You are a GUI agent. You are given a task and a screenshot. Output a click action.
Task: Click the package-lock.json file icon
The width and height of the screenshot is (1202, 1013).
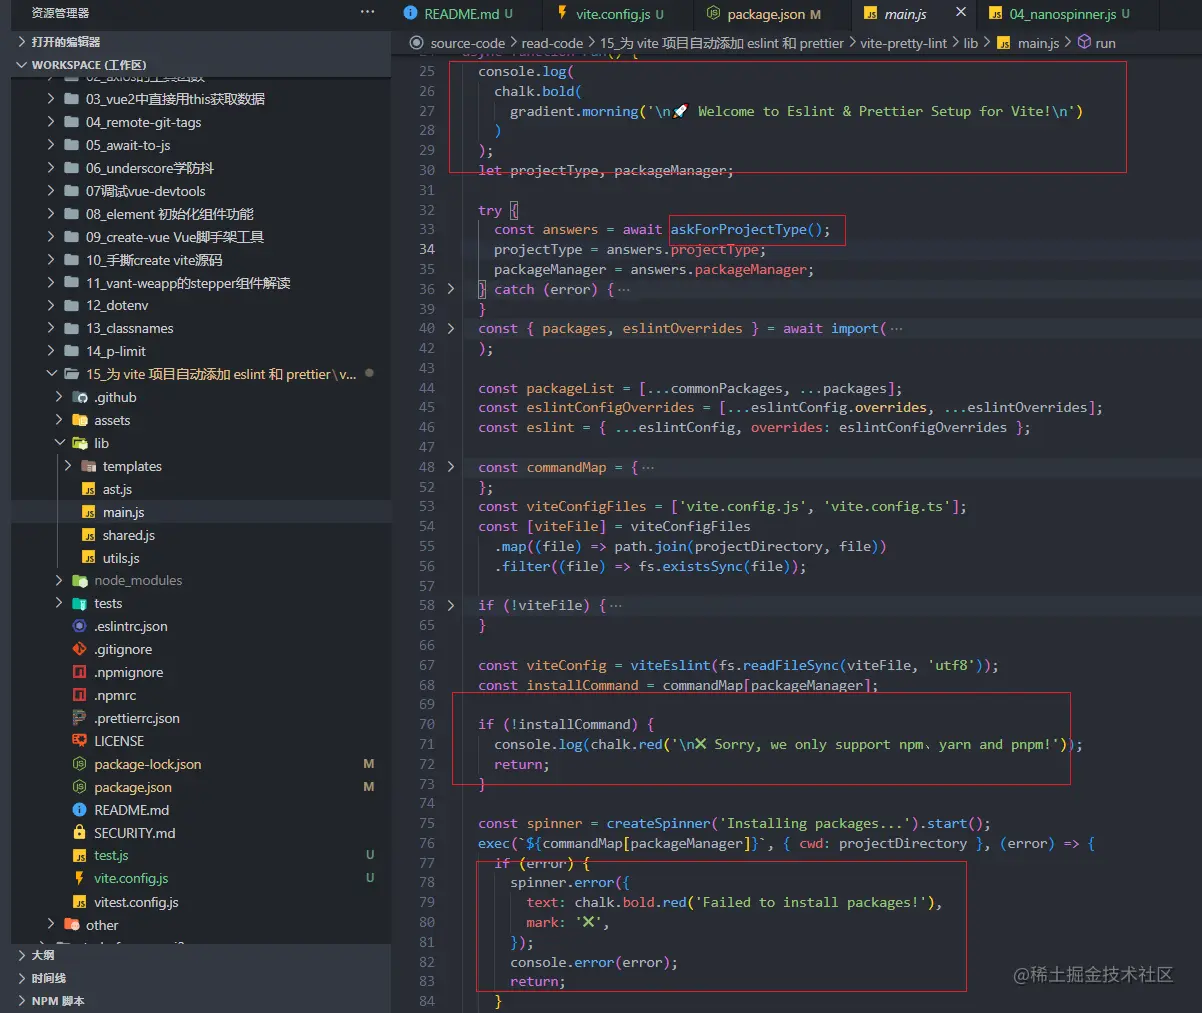click(80, 764)
